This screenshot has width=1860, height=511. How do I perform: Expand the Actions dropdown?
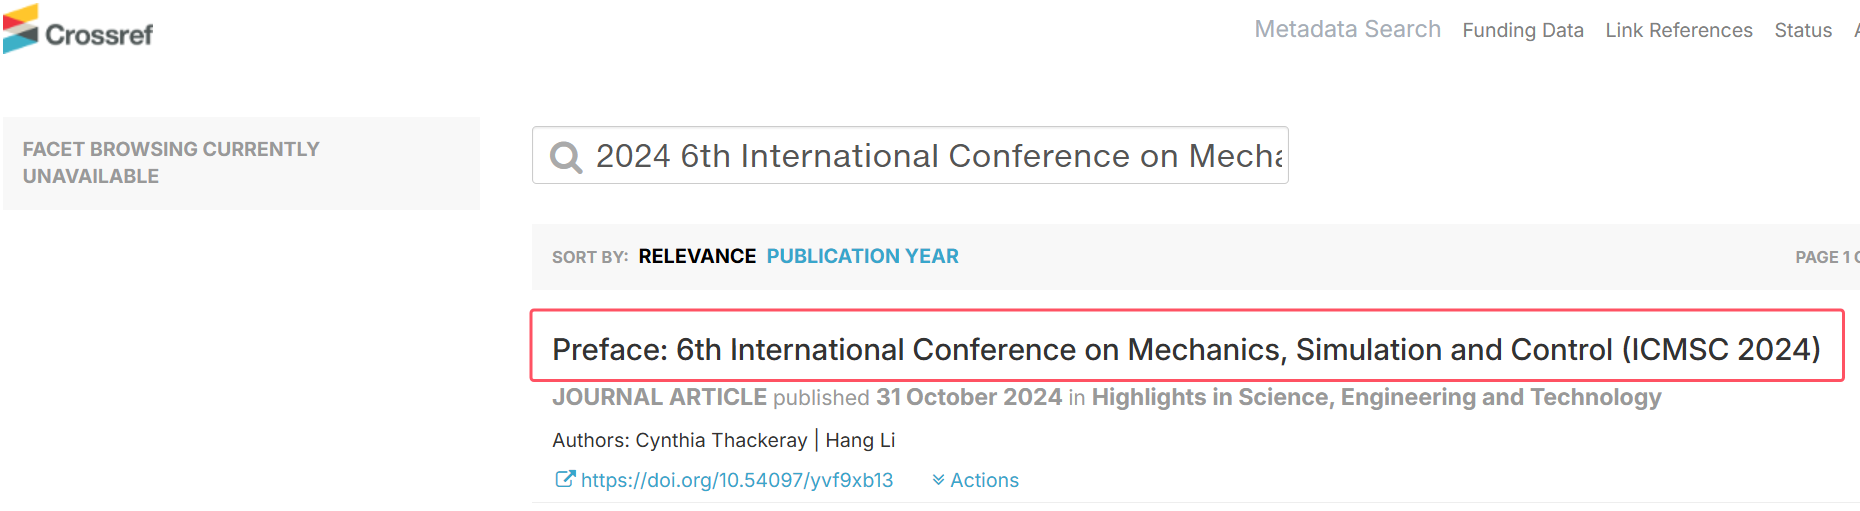pos(975,481)
